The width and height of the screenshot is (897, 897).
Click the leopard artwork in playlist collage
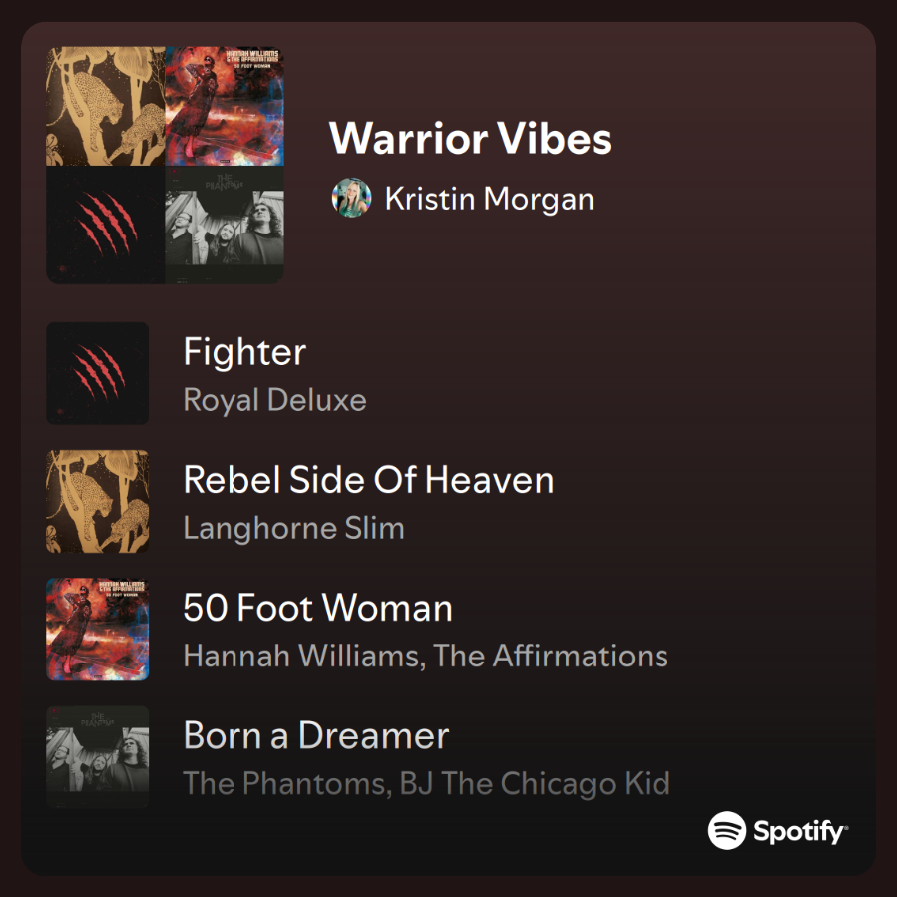click(106, 106)
